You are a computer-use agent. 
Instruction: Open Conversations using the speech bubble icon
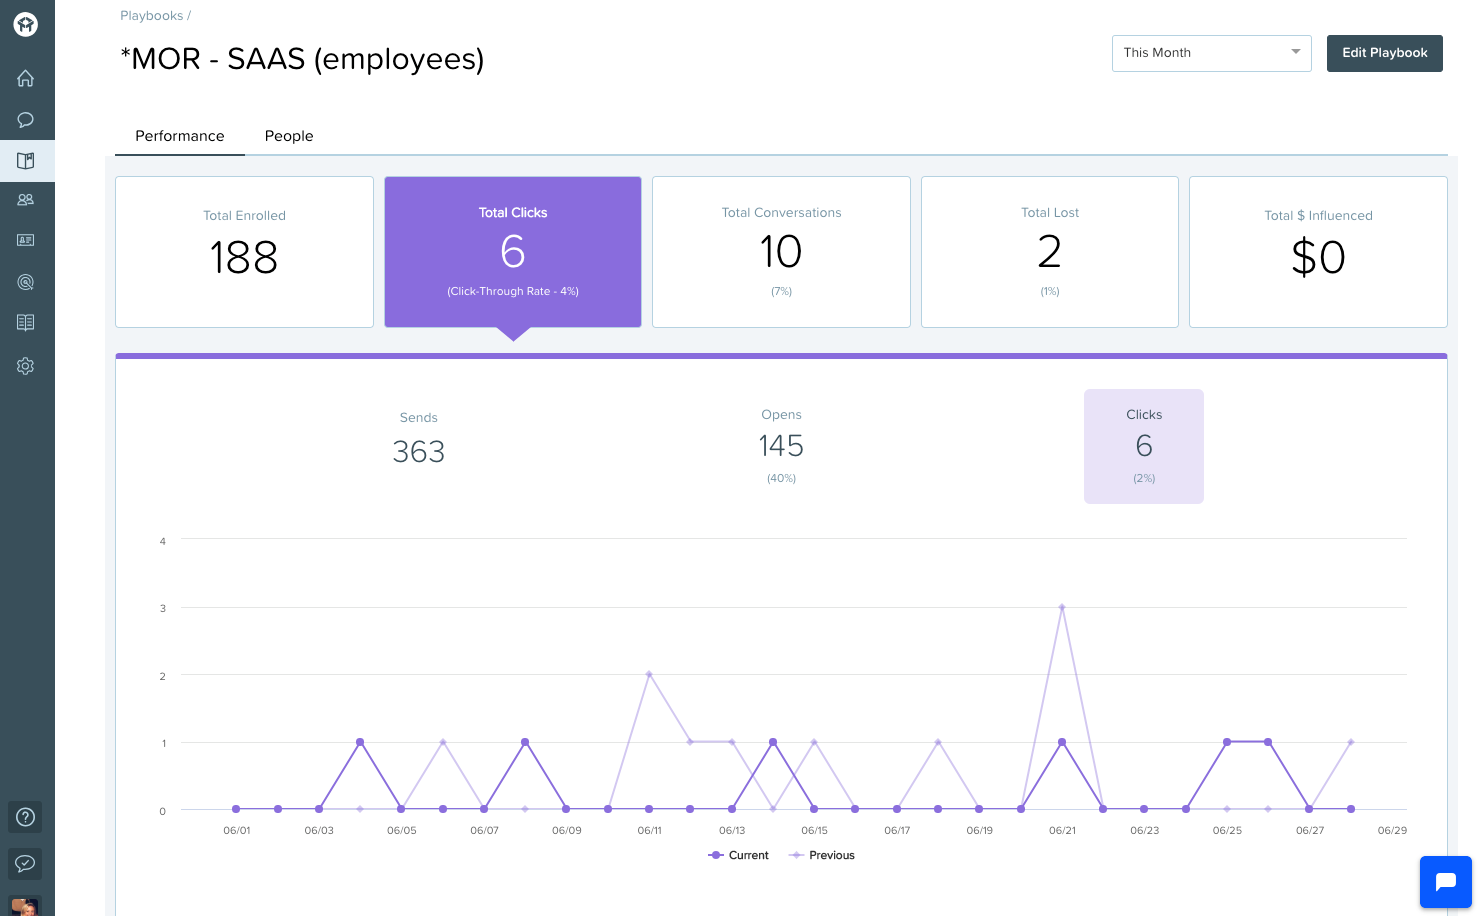click(x=26, y=120)
